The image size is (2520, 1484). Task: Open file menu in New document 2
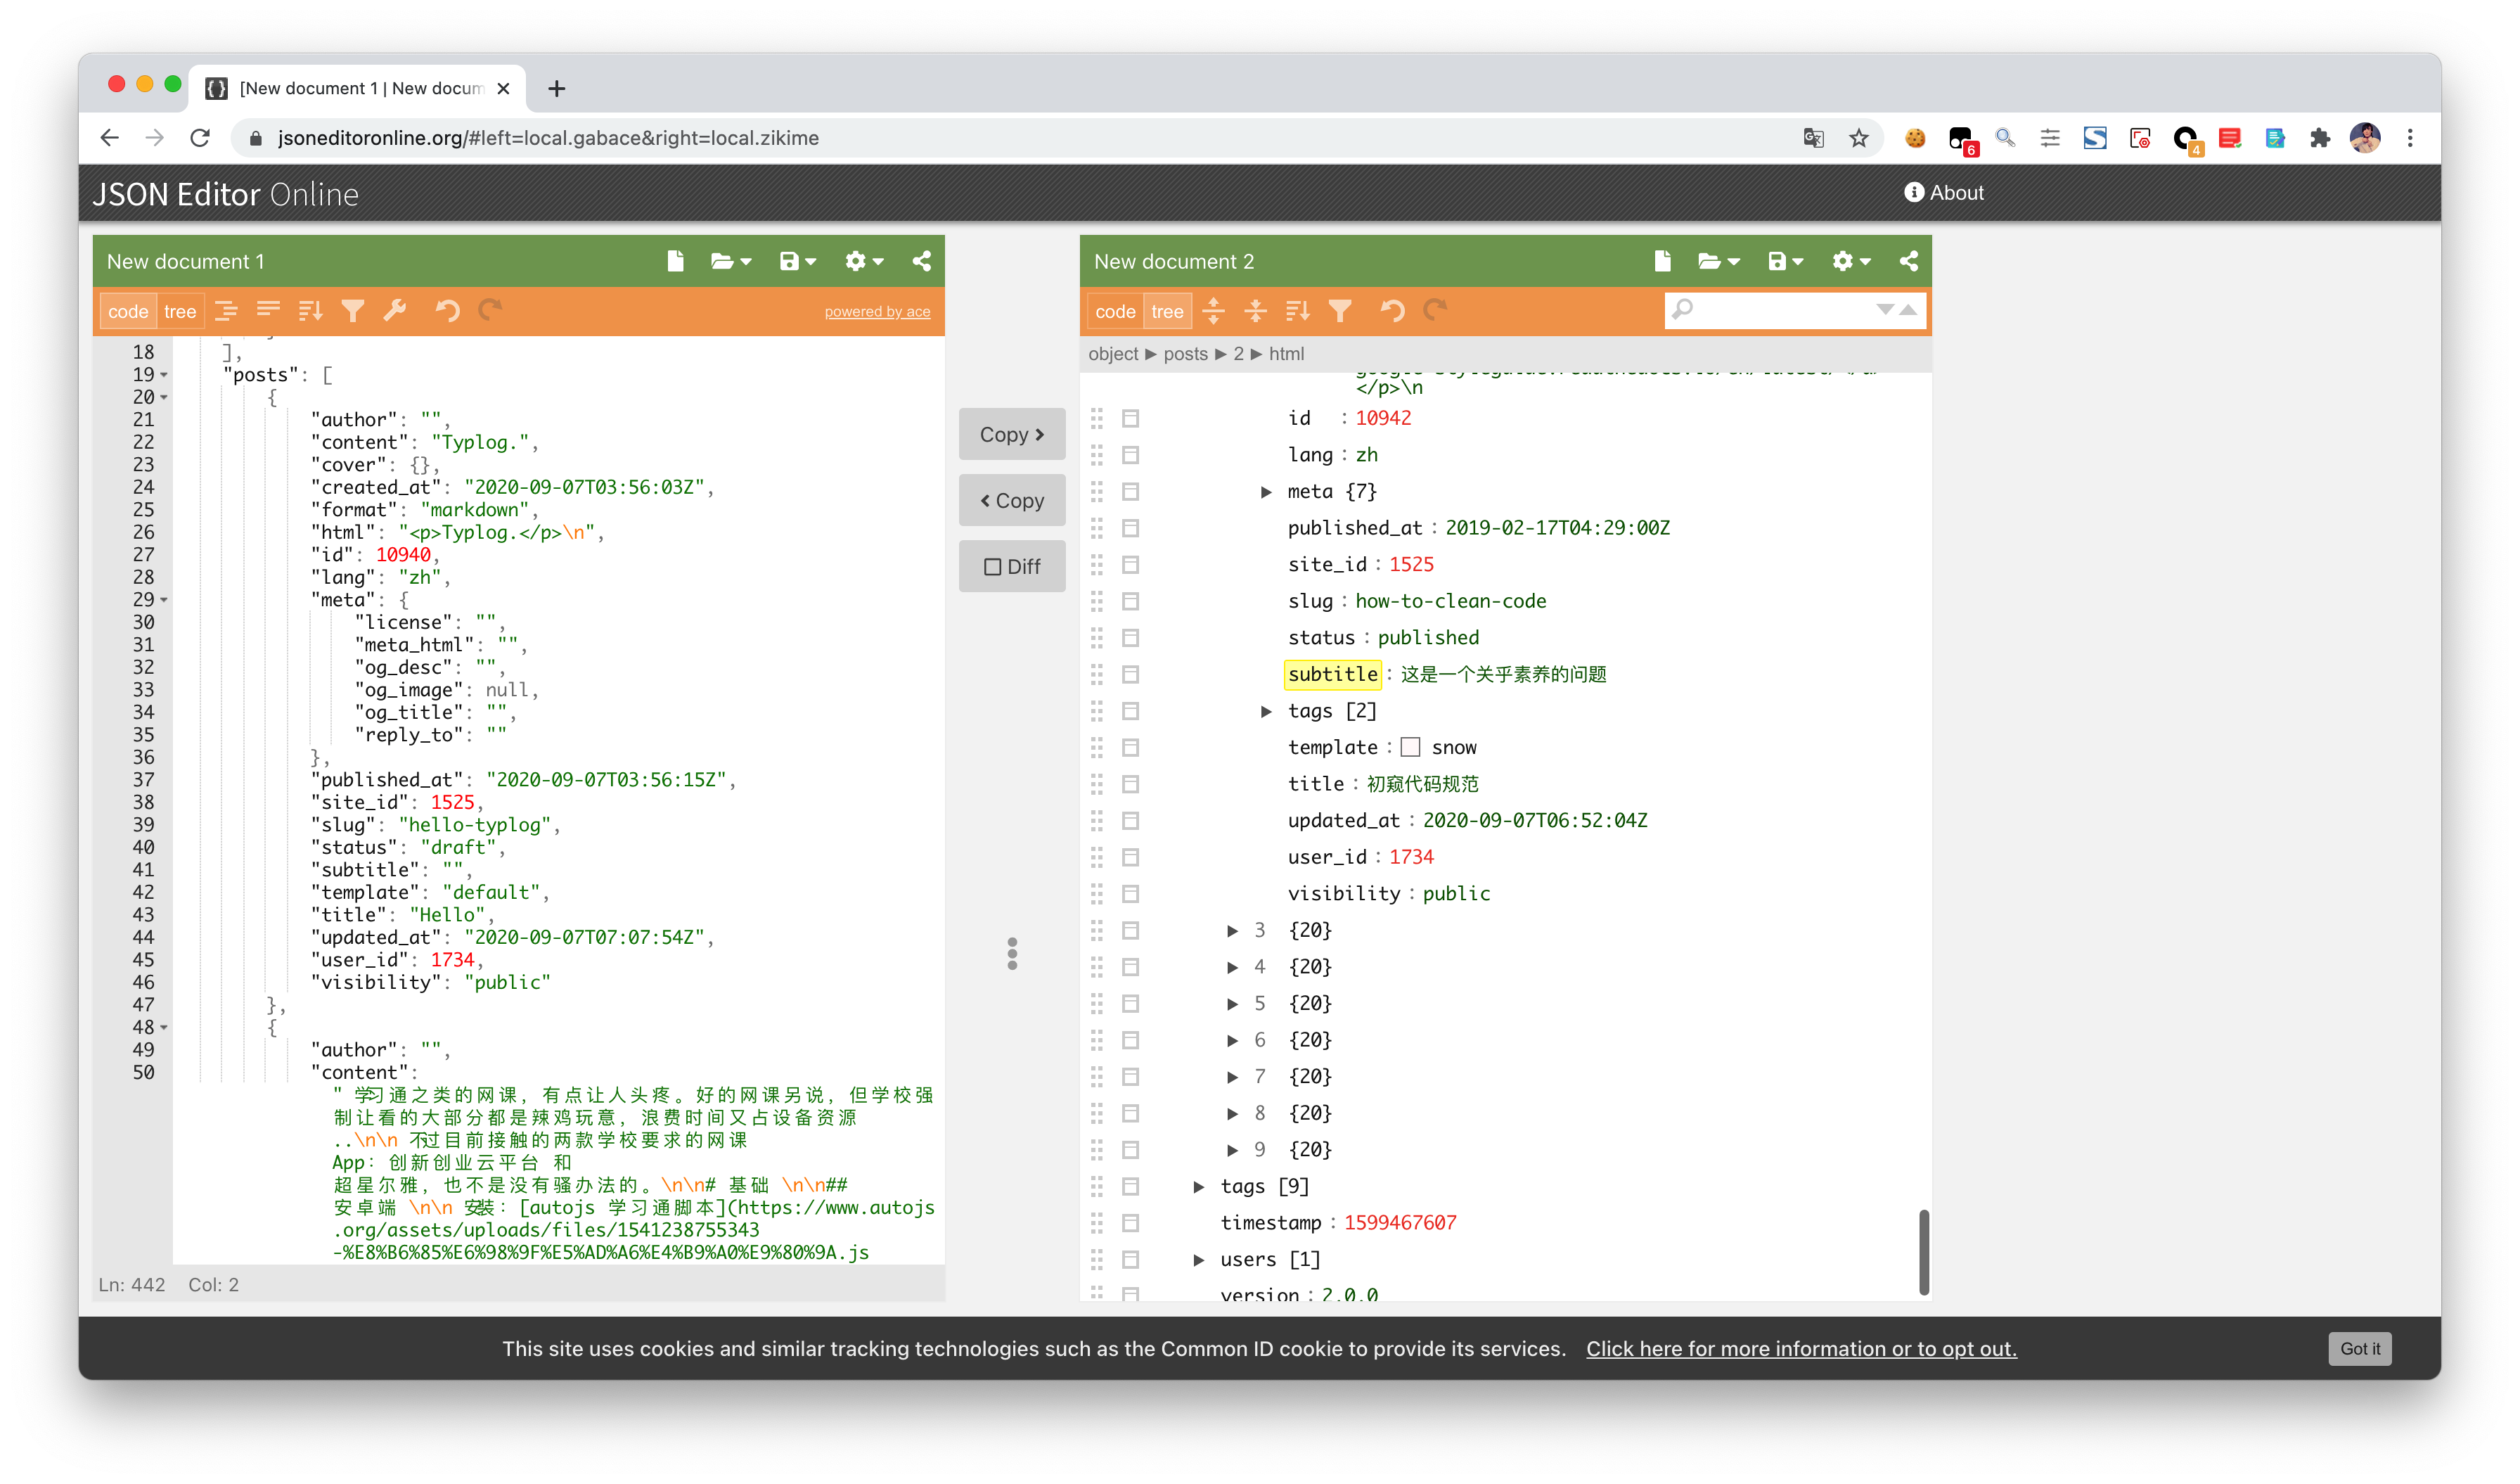(1719, 261)
